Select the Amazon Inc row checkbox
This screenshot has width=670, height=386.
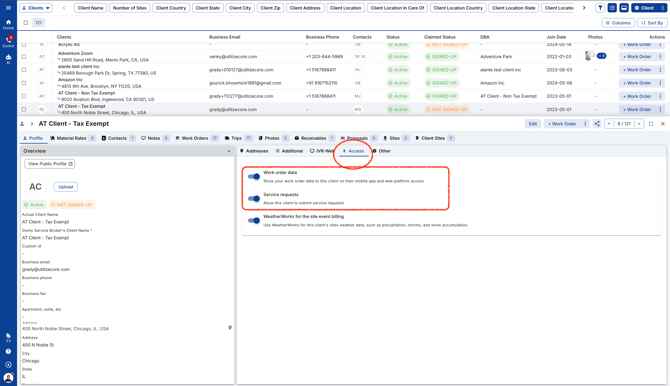click(24, 83)
